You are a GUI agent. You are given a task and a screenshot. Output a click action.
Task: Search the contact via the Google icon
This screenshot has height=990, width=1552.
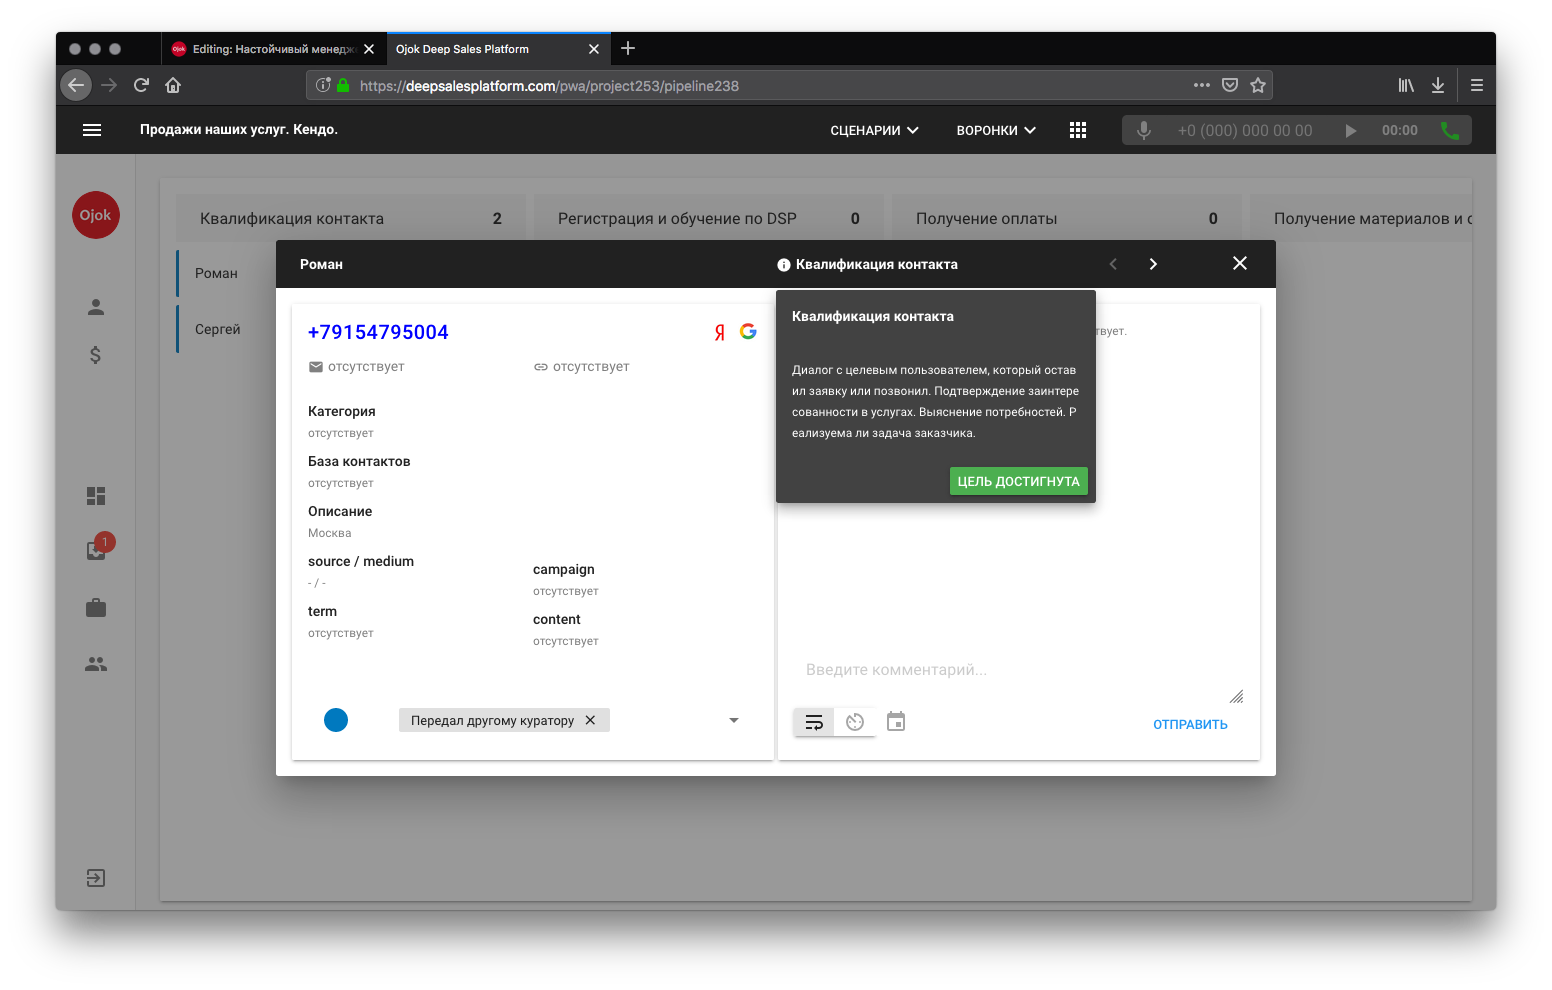(x=747, y=331)
